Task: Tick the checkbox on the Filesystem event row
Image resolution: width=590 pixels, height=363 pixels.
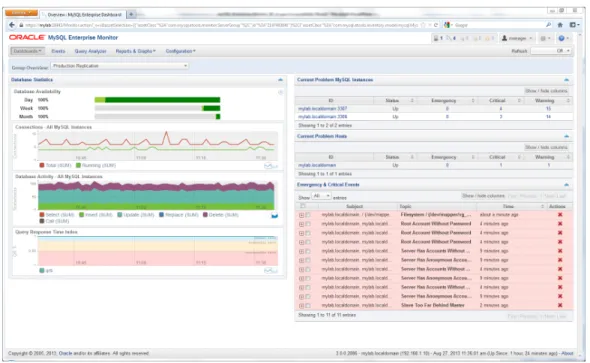Action: point(308,215)
